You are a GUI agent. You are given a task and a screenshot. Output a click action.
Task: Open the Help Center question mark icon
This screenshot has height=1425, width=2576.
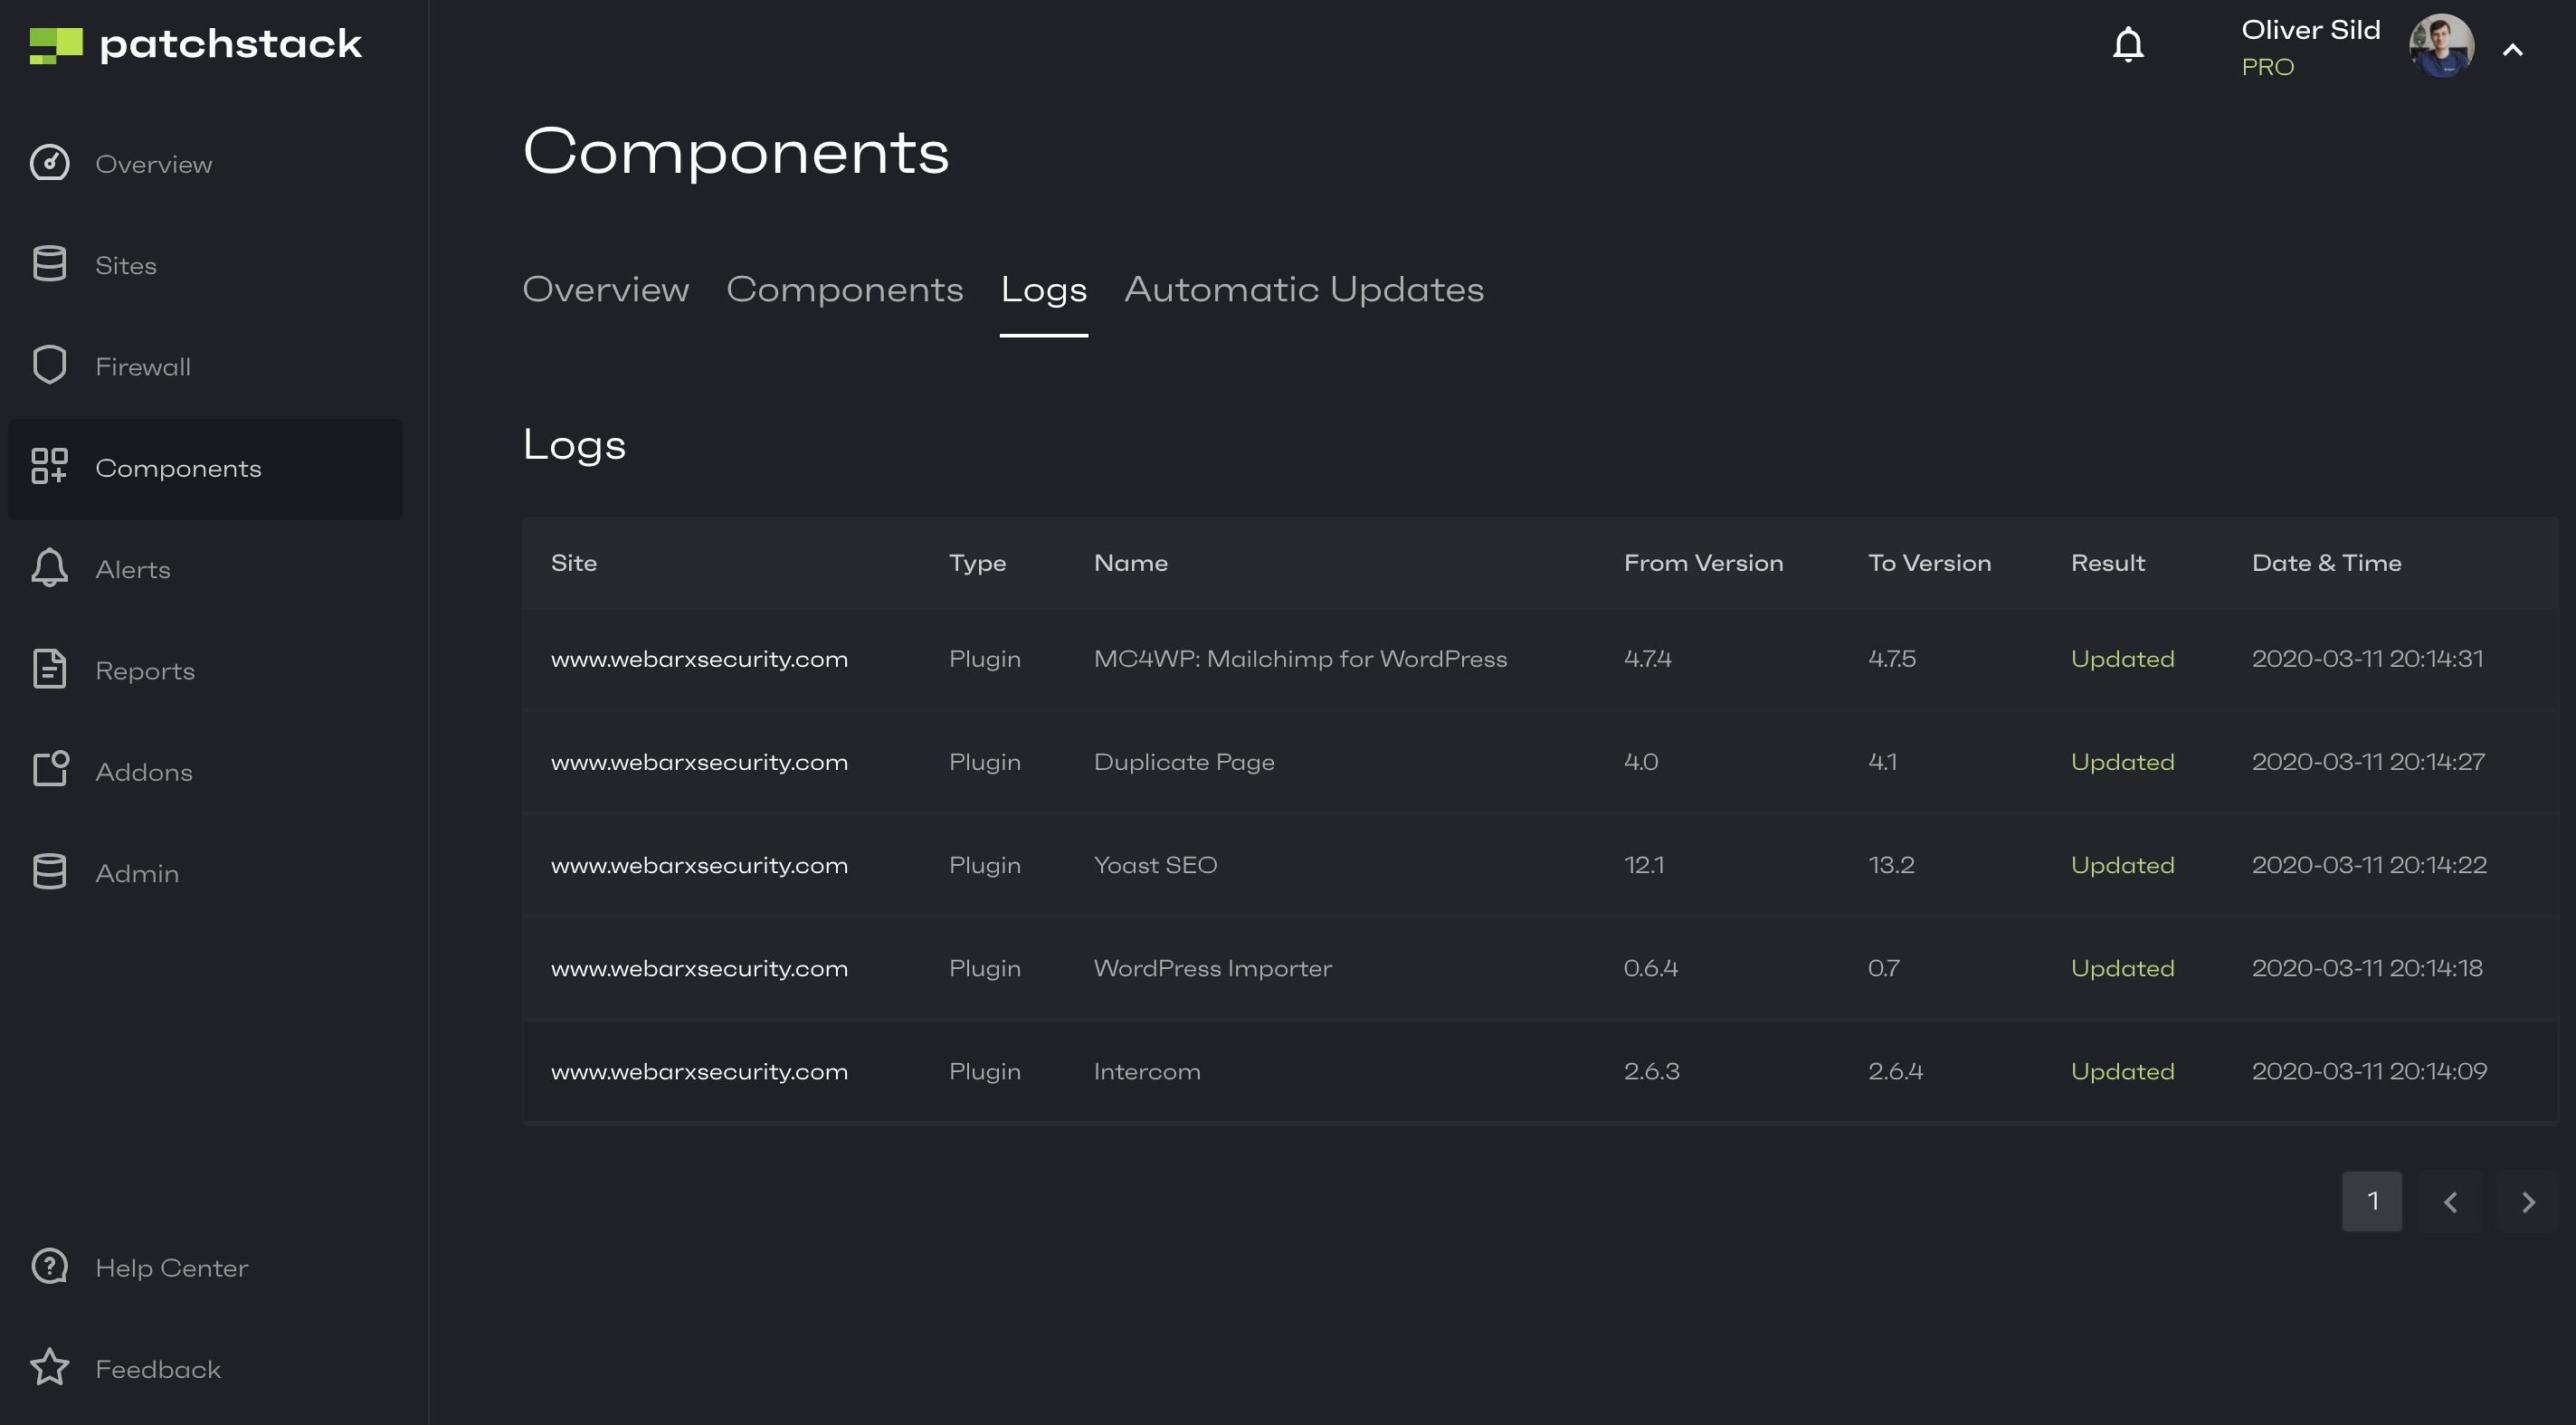pyautogui.click(x=49, y=1266)
